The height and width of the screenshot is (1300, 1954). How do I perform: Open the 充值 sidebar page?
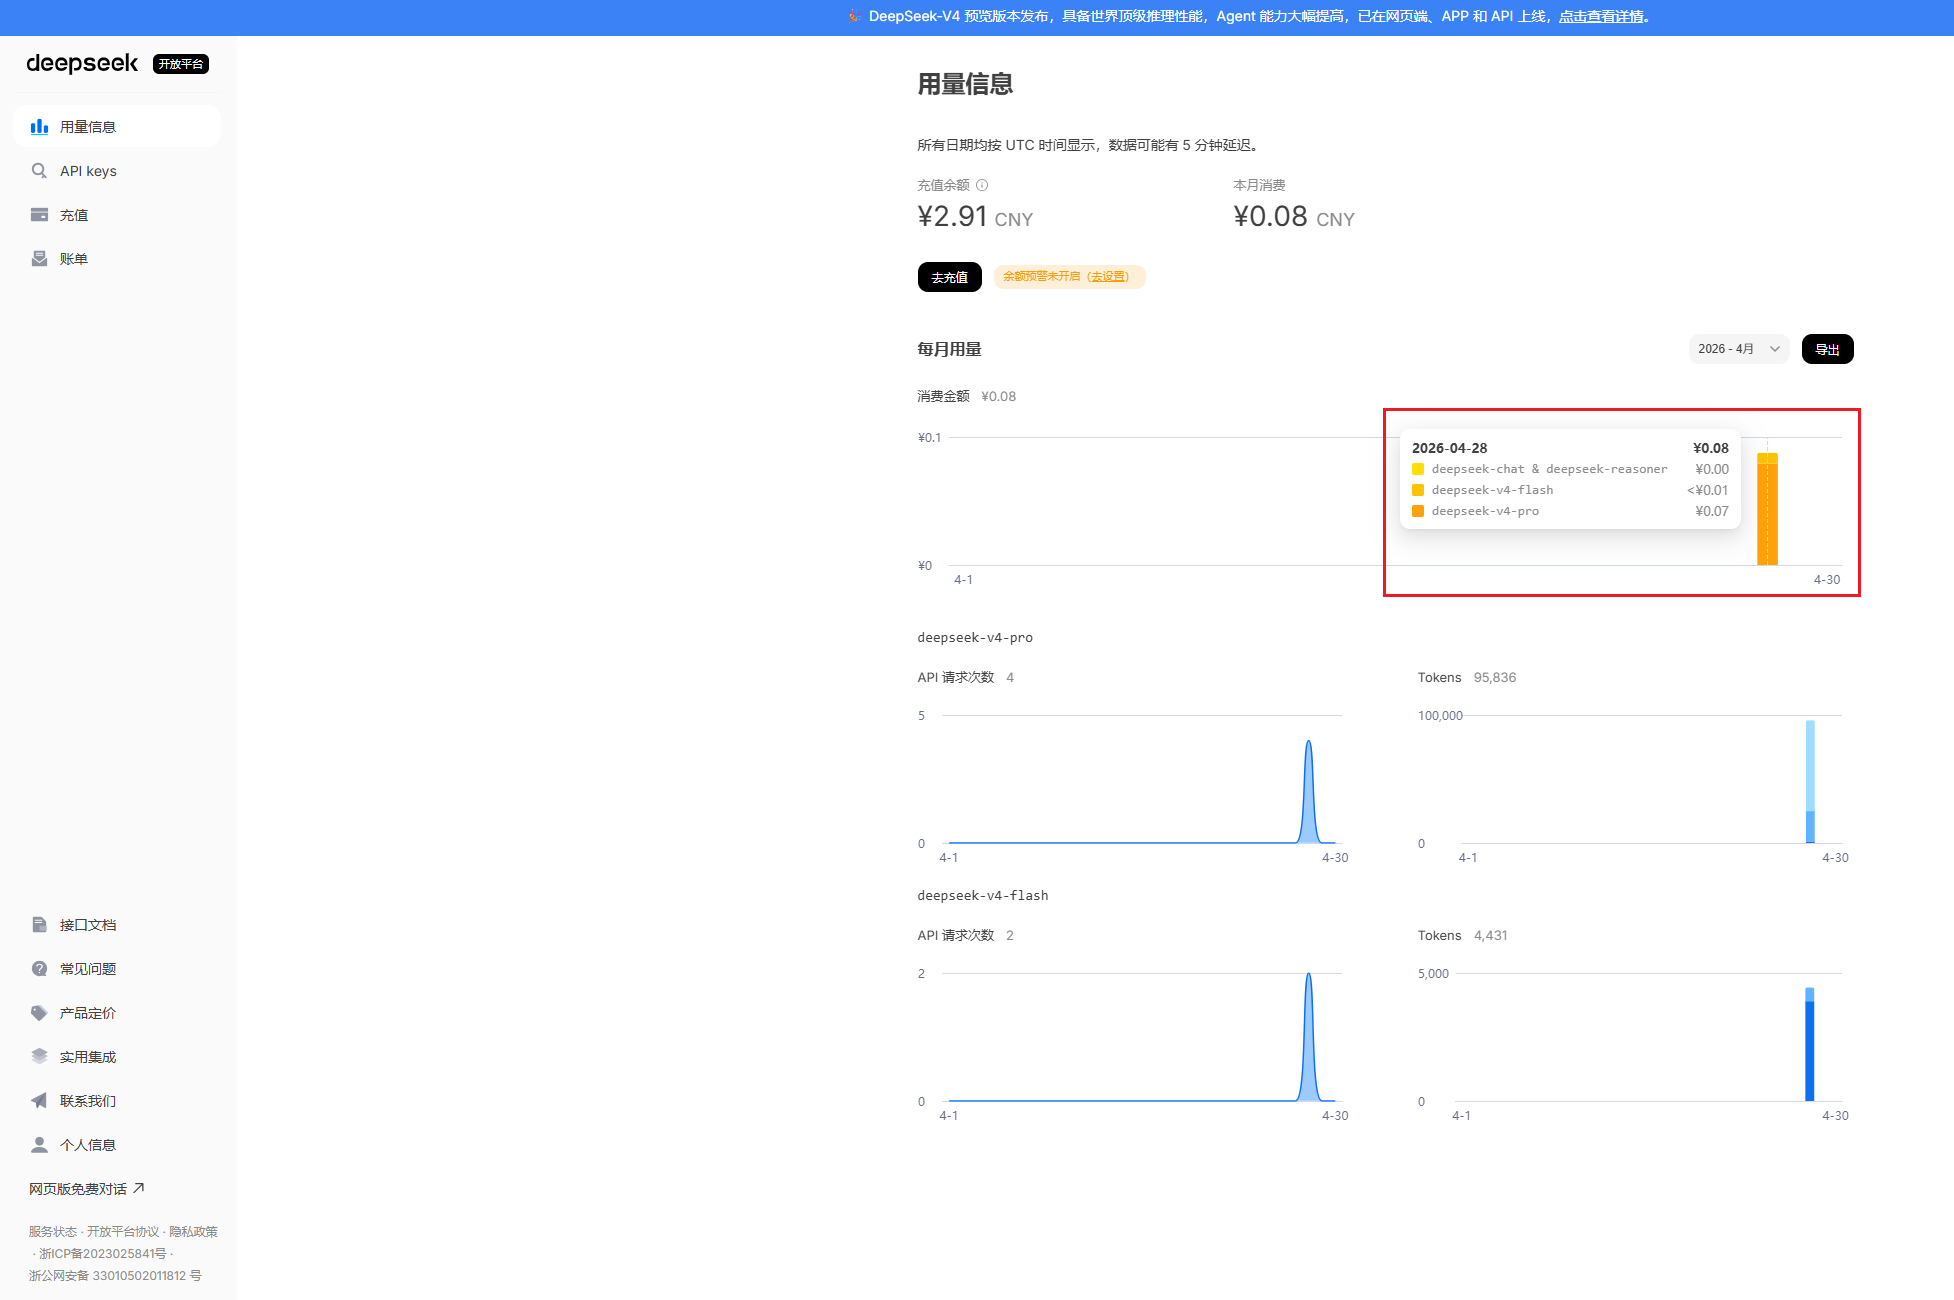pyautogui.click(x=117, y=214)
